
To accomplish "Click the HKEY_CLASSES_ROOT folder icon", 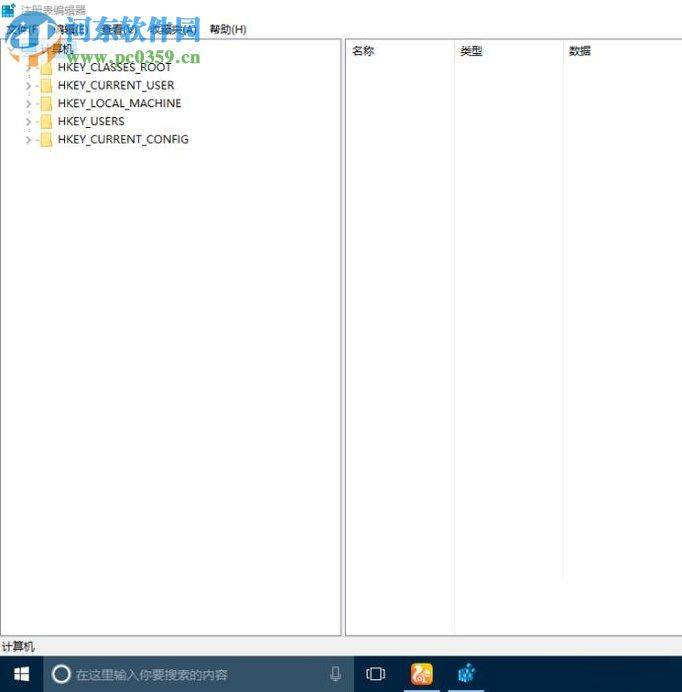I will [x=46, y=68].
